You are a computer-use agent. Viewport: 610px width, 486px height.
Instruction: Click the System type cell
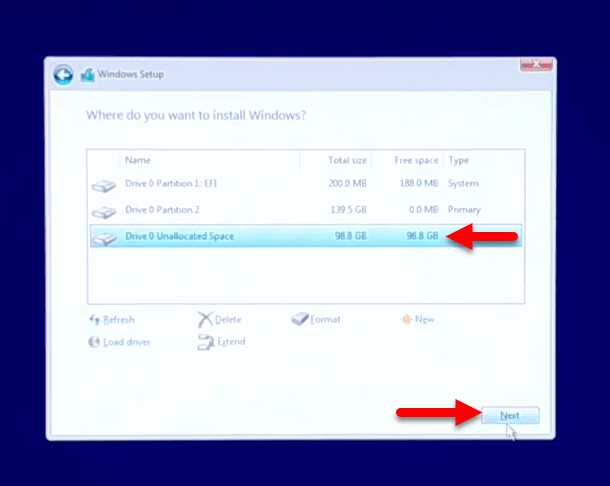click(x=463, y=183)
